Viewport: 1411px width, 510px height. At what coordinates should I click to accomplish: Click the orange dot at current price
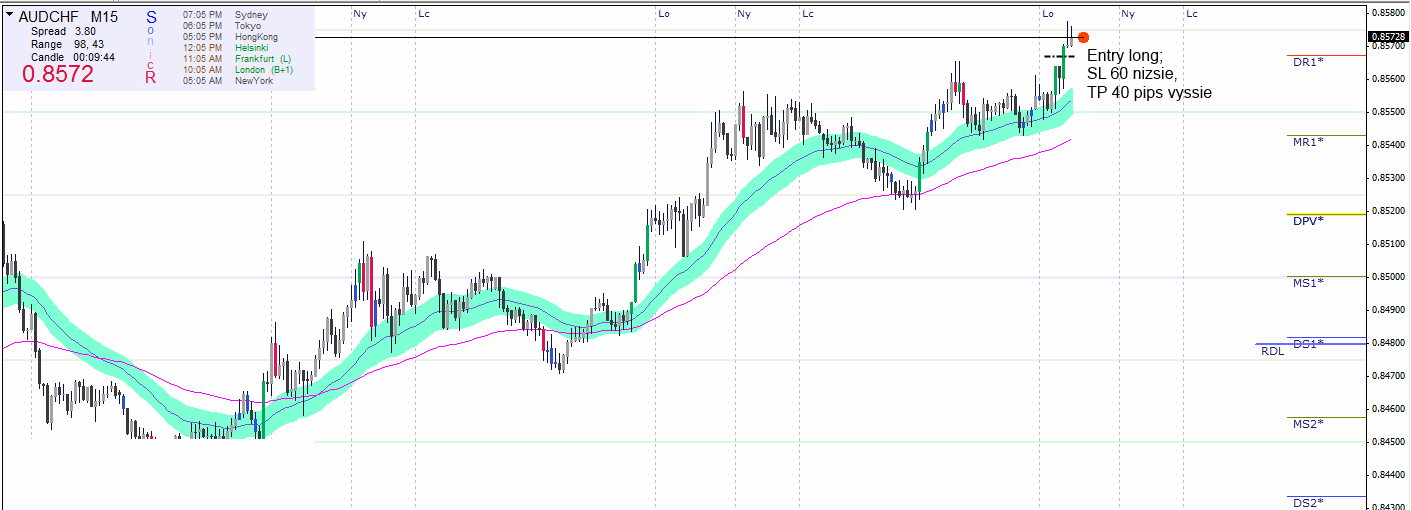pos(1083,37)
